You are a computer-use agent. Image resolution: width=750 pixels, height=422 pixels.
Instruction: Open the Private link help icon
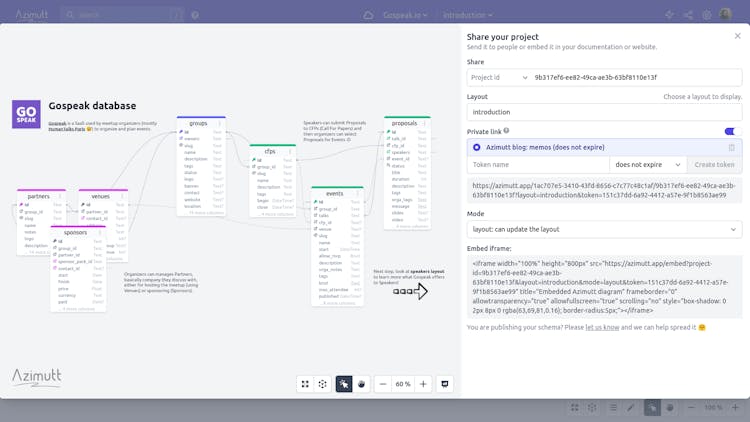[506, 131]
